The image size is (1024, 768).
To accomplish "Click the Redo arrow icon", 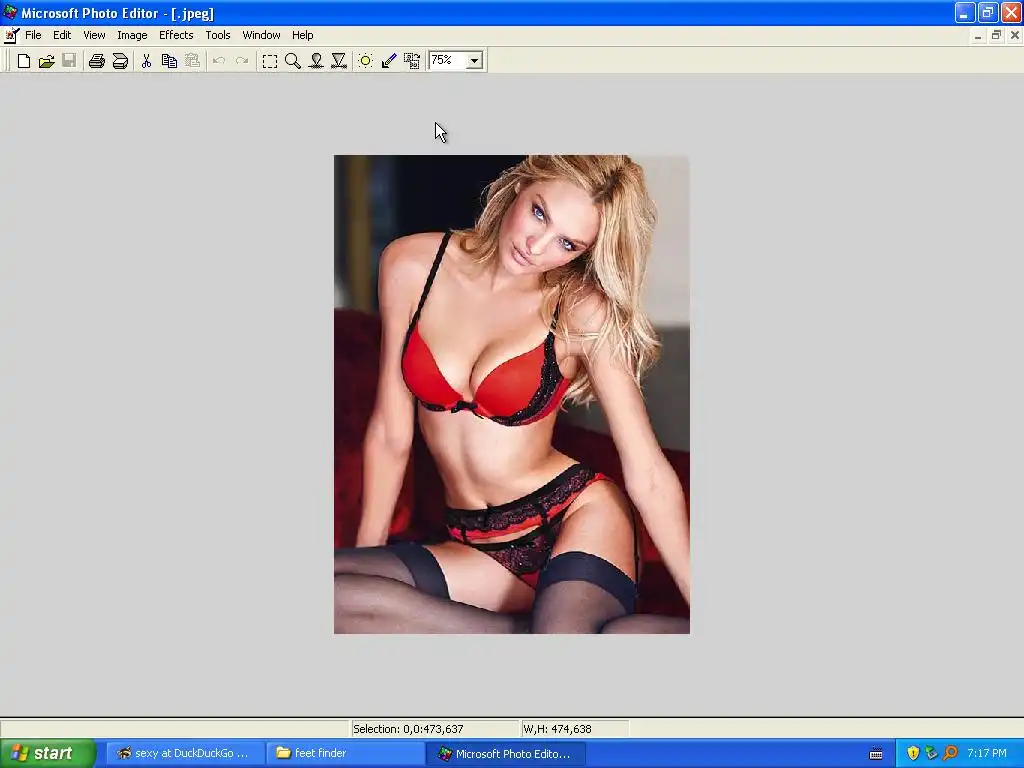I will click(x=242, y=61).
